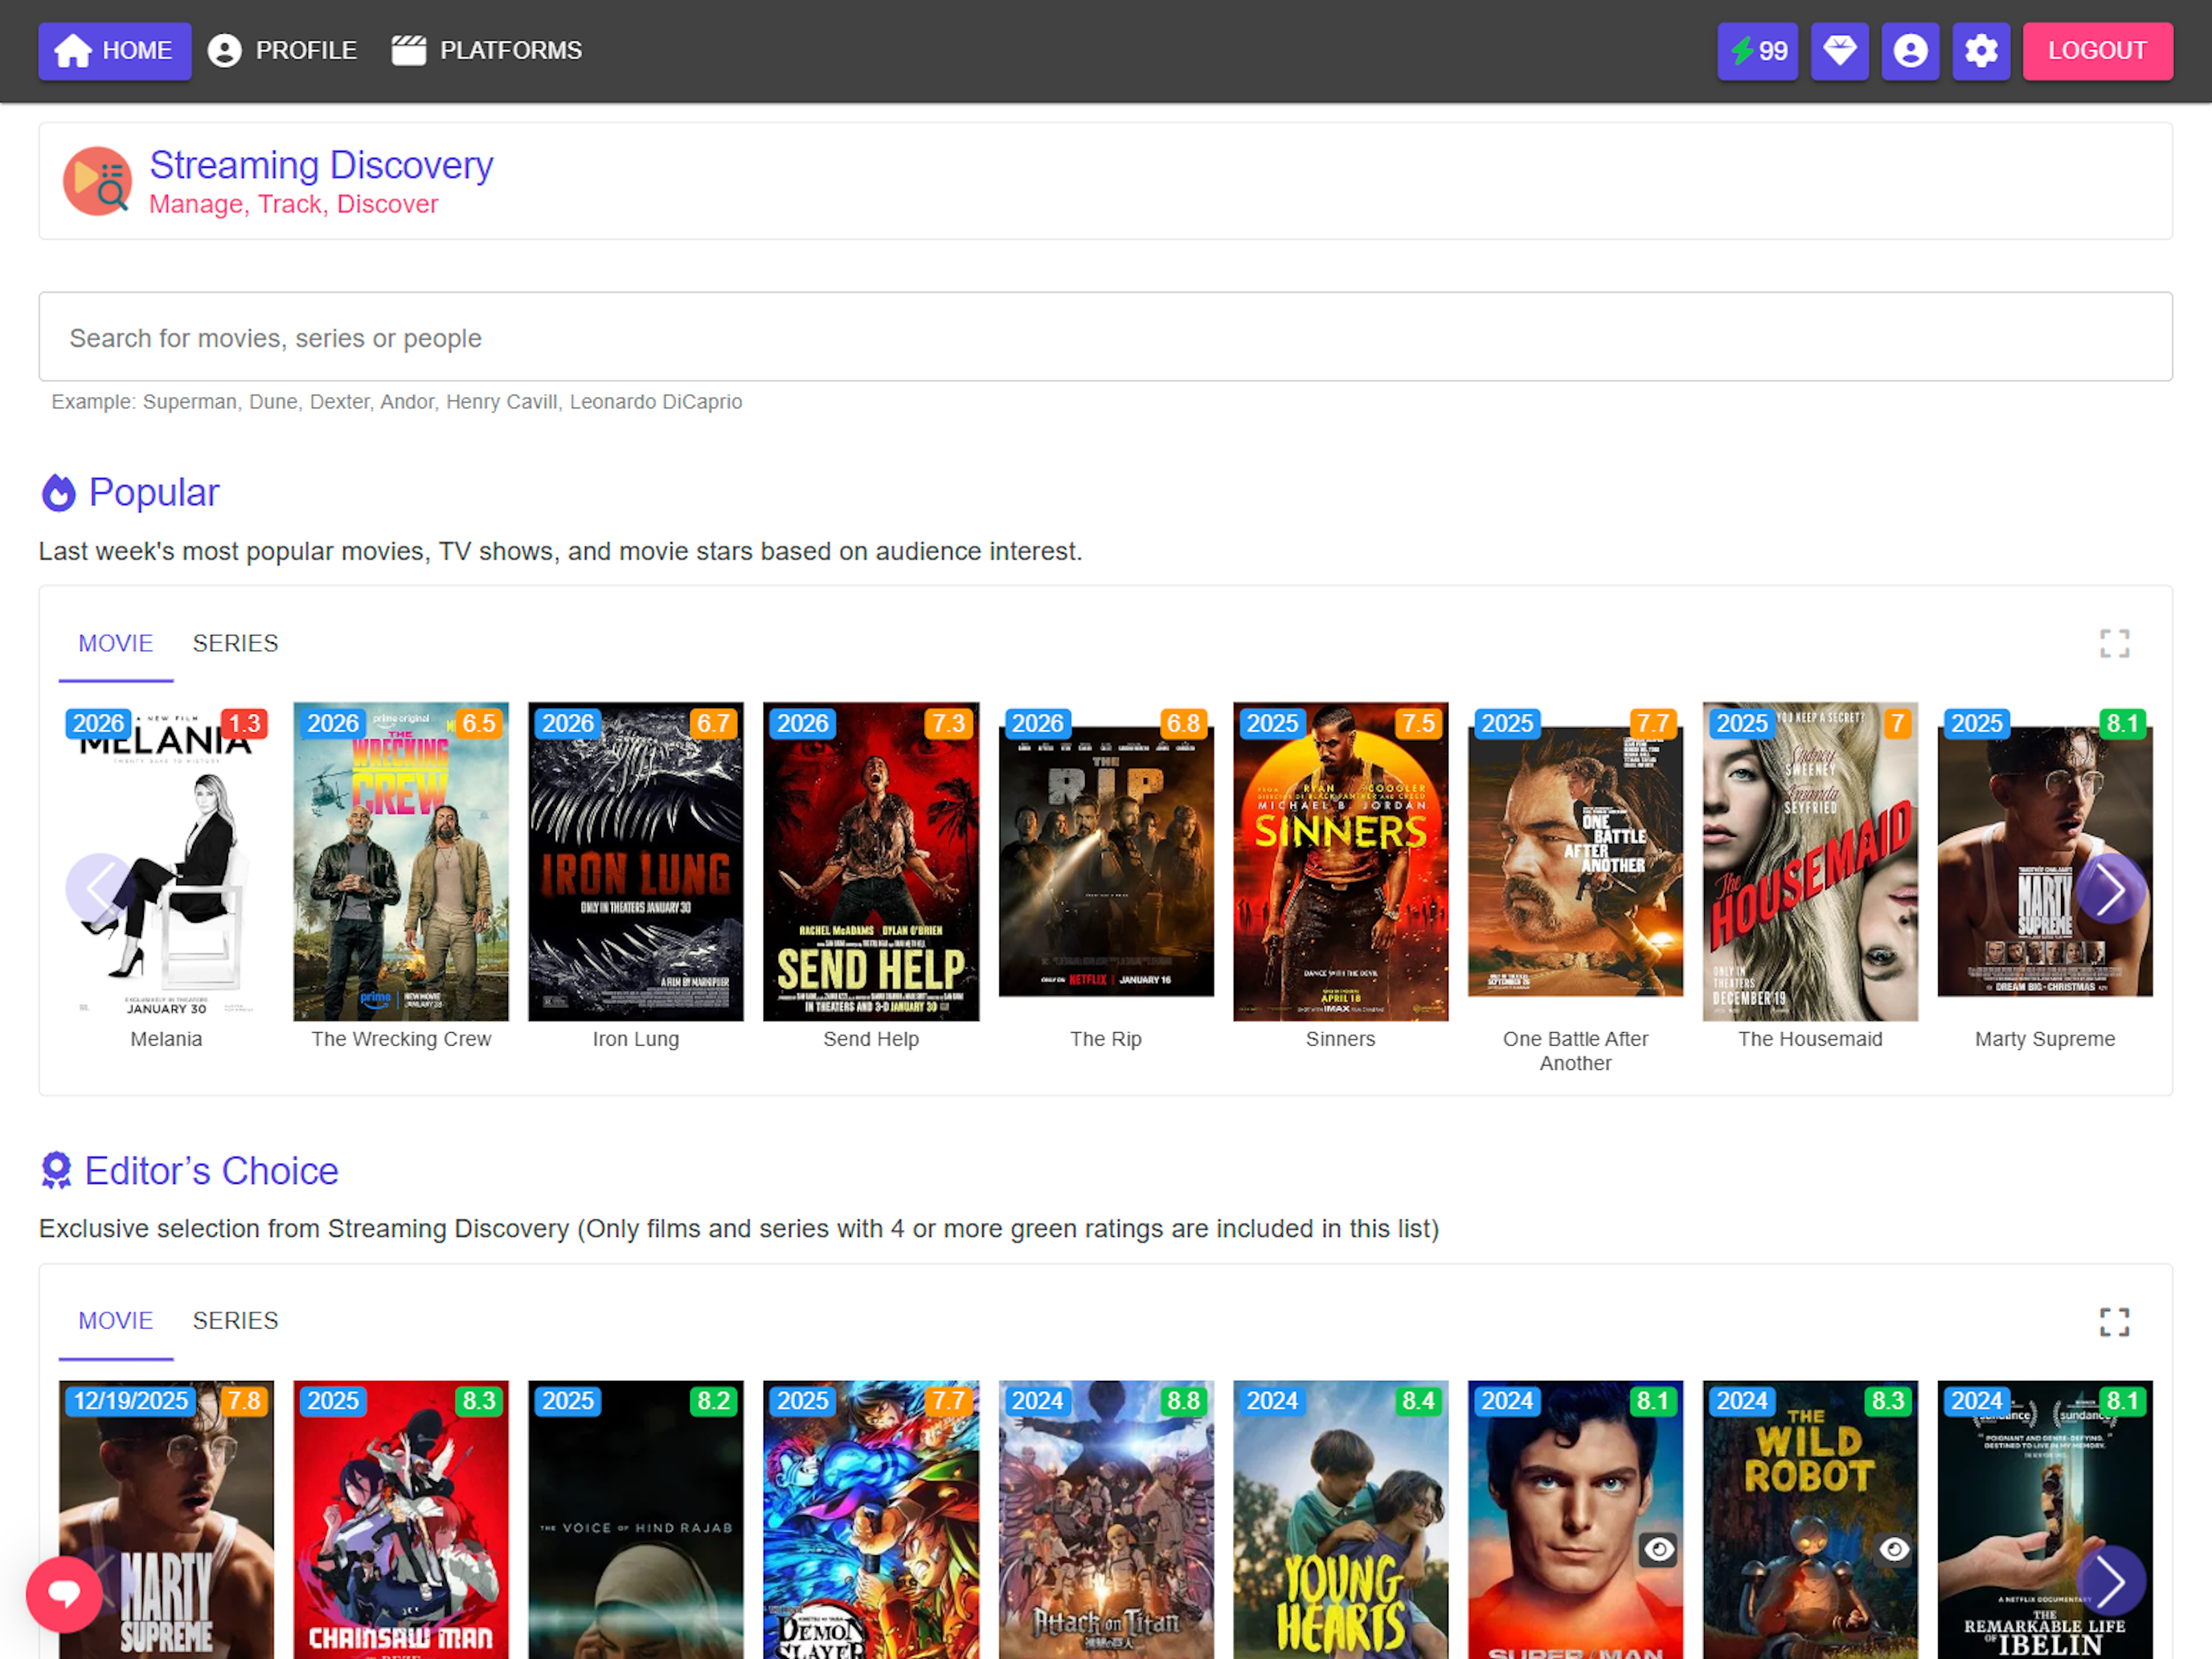The image size is (2212, 1659).
Task: Open The Remarkable Life of Ibelin poster
Action: 2045,1520
